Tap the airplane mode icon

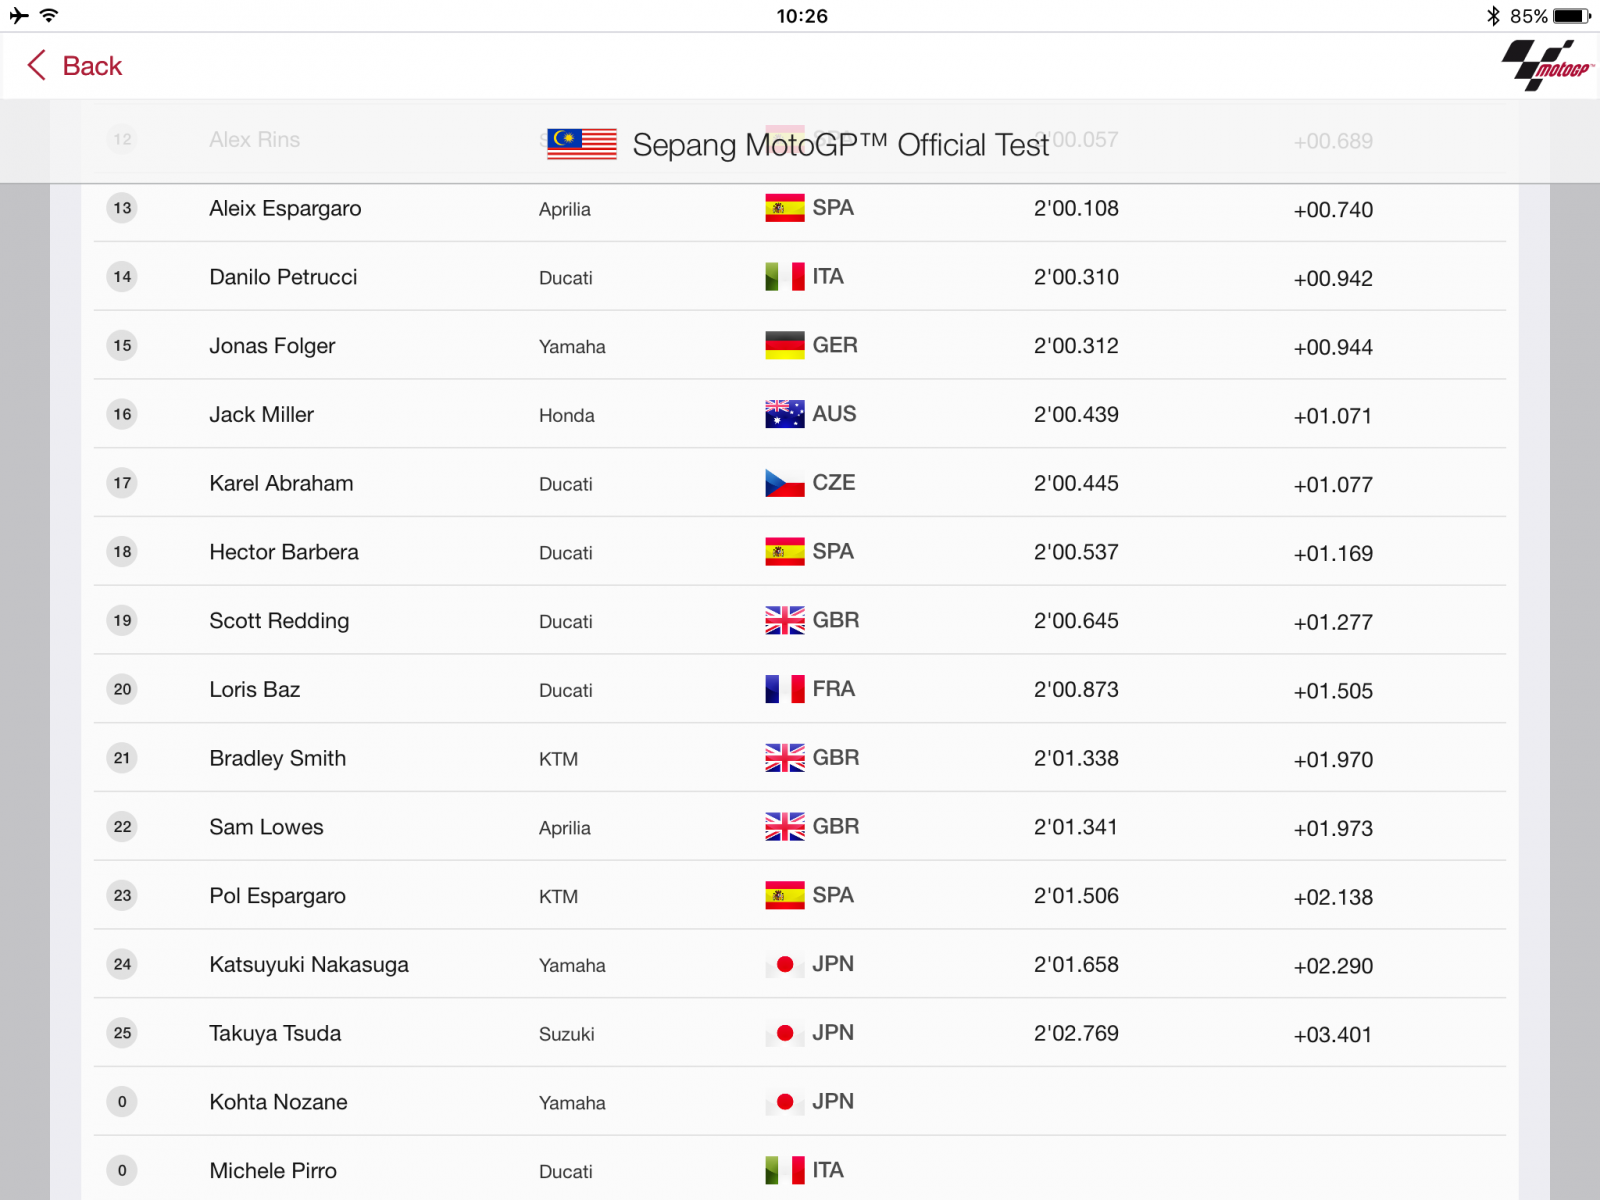[x=19, y=16]
